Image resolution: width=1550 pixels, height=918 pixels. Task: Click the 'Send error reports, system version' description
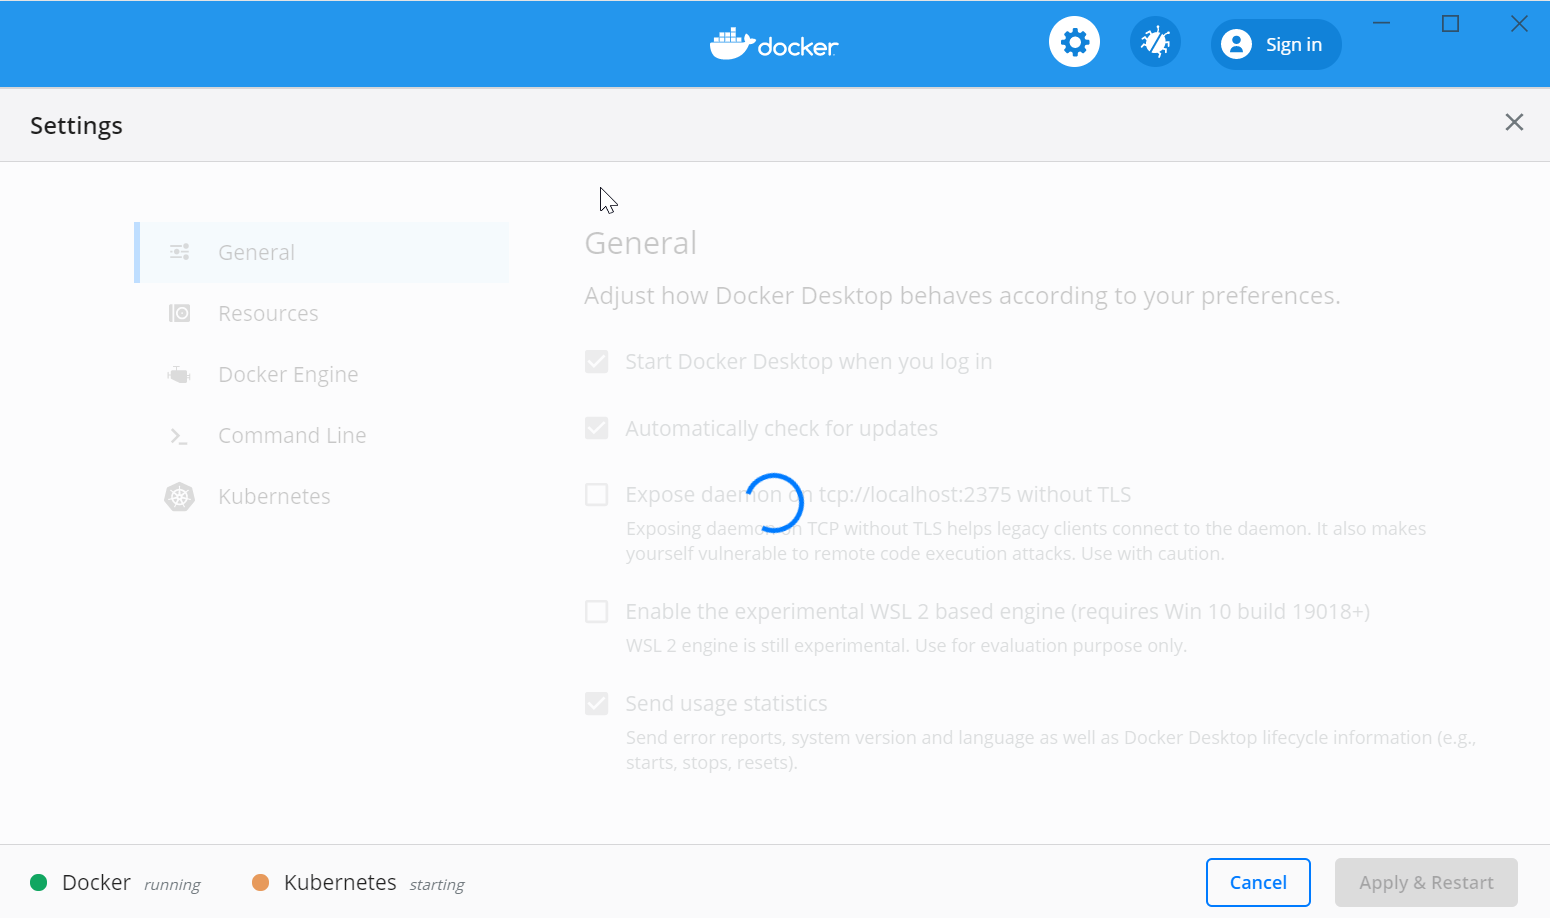click(x=1050, y=750)
